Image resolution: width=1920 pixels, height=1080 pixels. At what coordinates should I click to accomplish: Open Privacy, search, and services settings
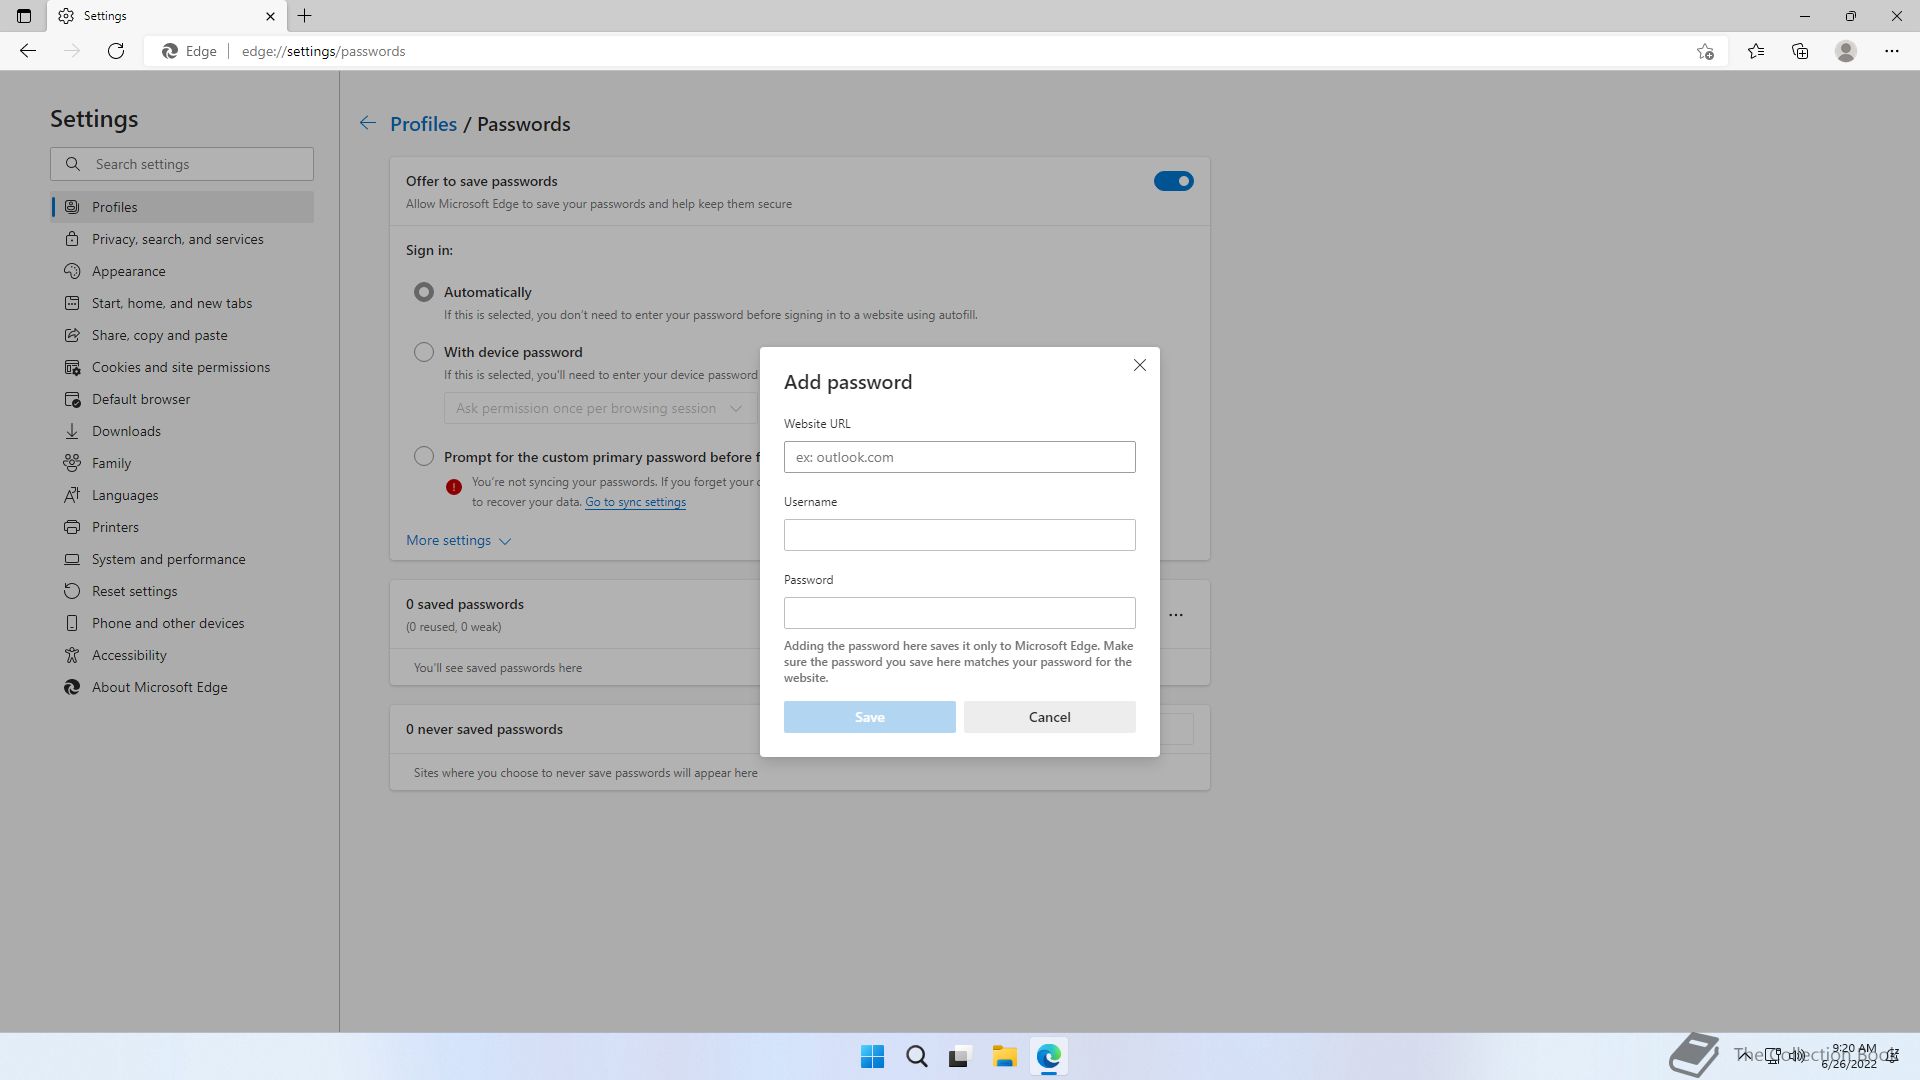click(x=182, y=239)
